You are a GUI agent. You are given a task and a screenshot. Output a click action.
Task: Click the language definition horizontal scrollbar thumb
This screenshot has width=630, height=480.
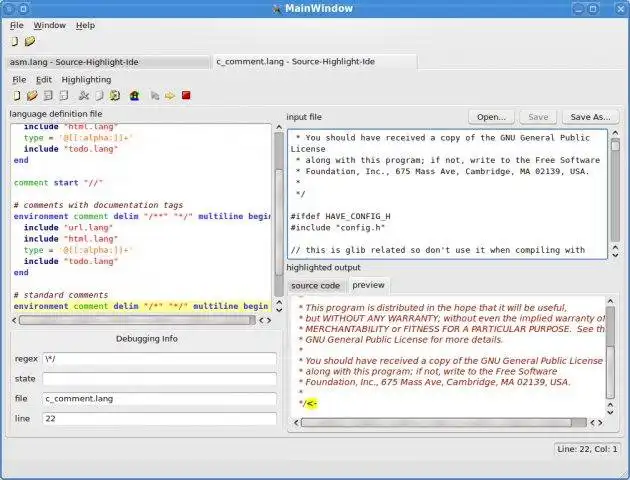point(137,320)
